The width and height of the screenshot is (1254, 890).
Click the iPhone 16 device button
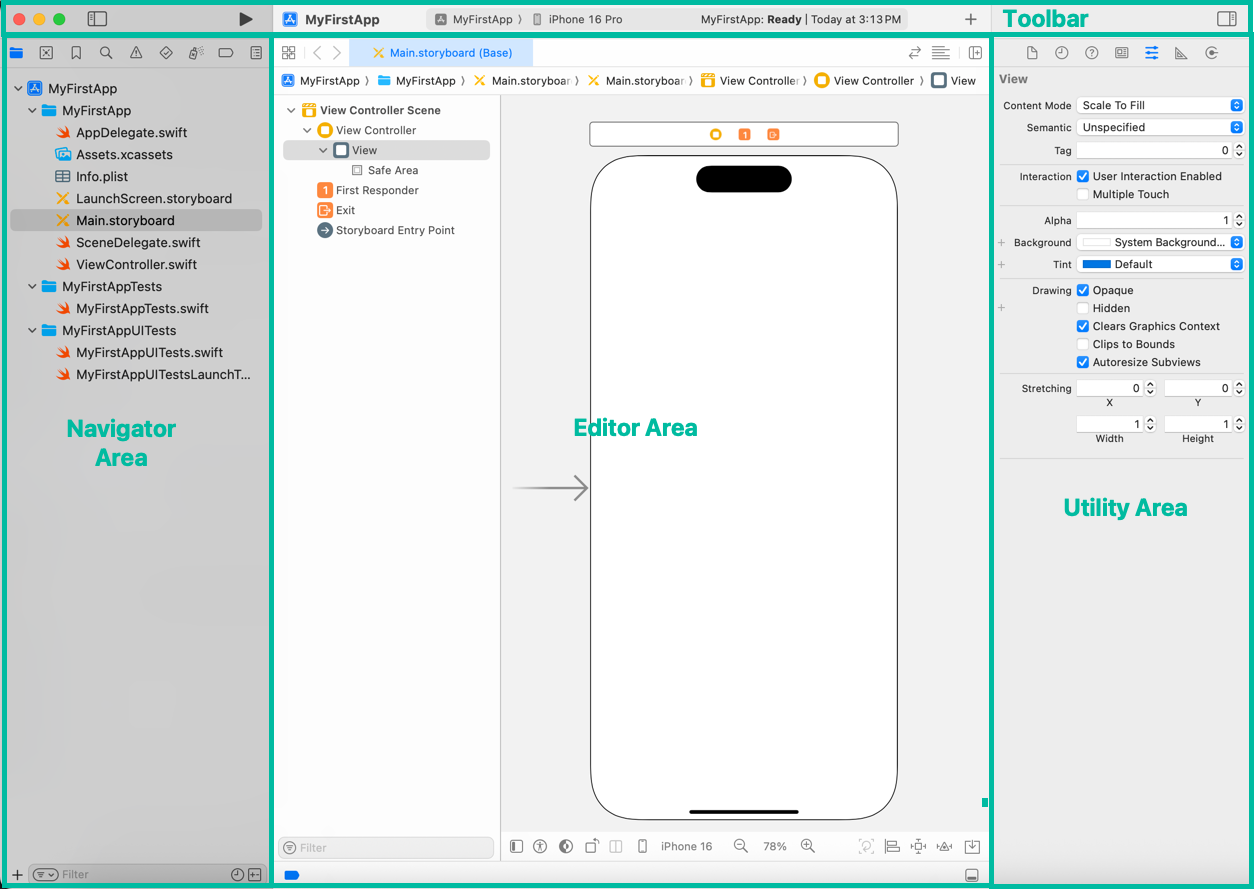[x=686, y=846]
